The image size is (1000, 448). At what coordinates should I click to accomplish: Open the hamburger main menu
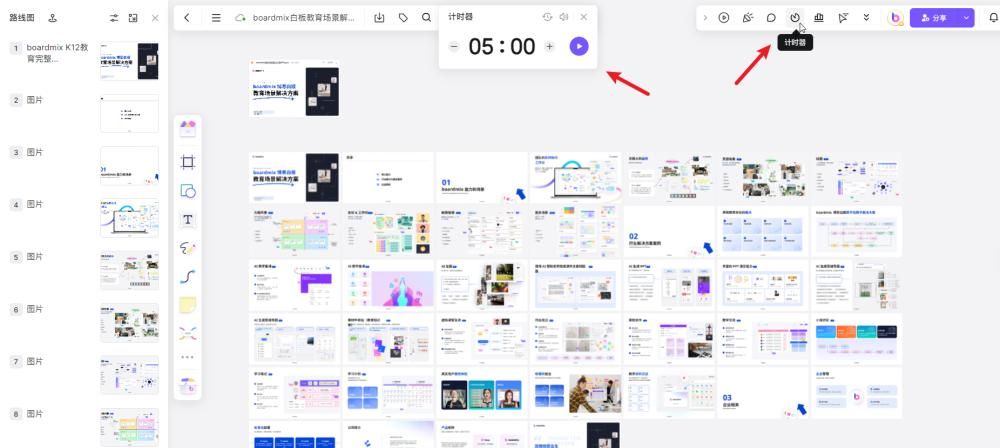(216, 18)
